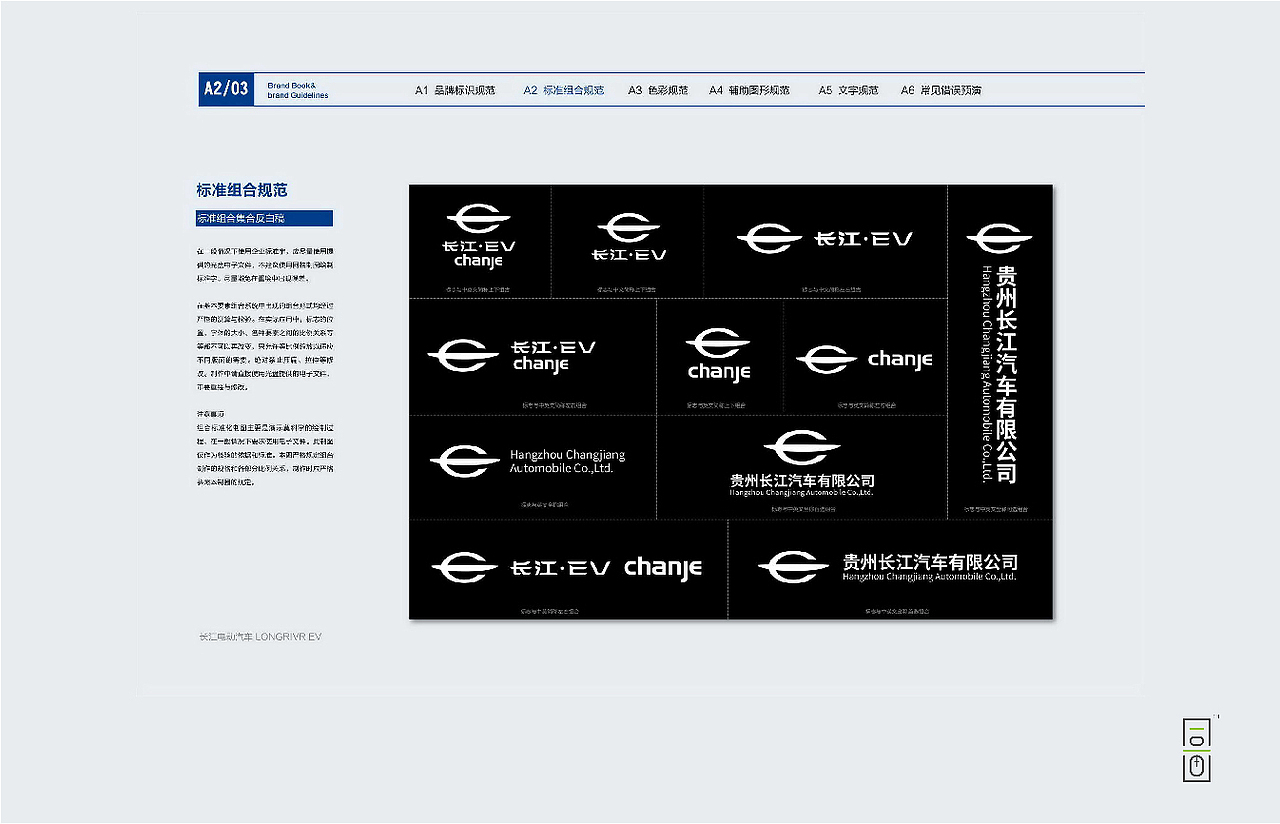1280x824 pixels.
Task: Click the blue highlighted 标准组合集合反白稿 subtitle
Action: point(264,218)
